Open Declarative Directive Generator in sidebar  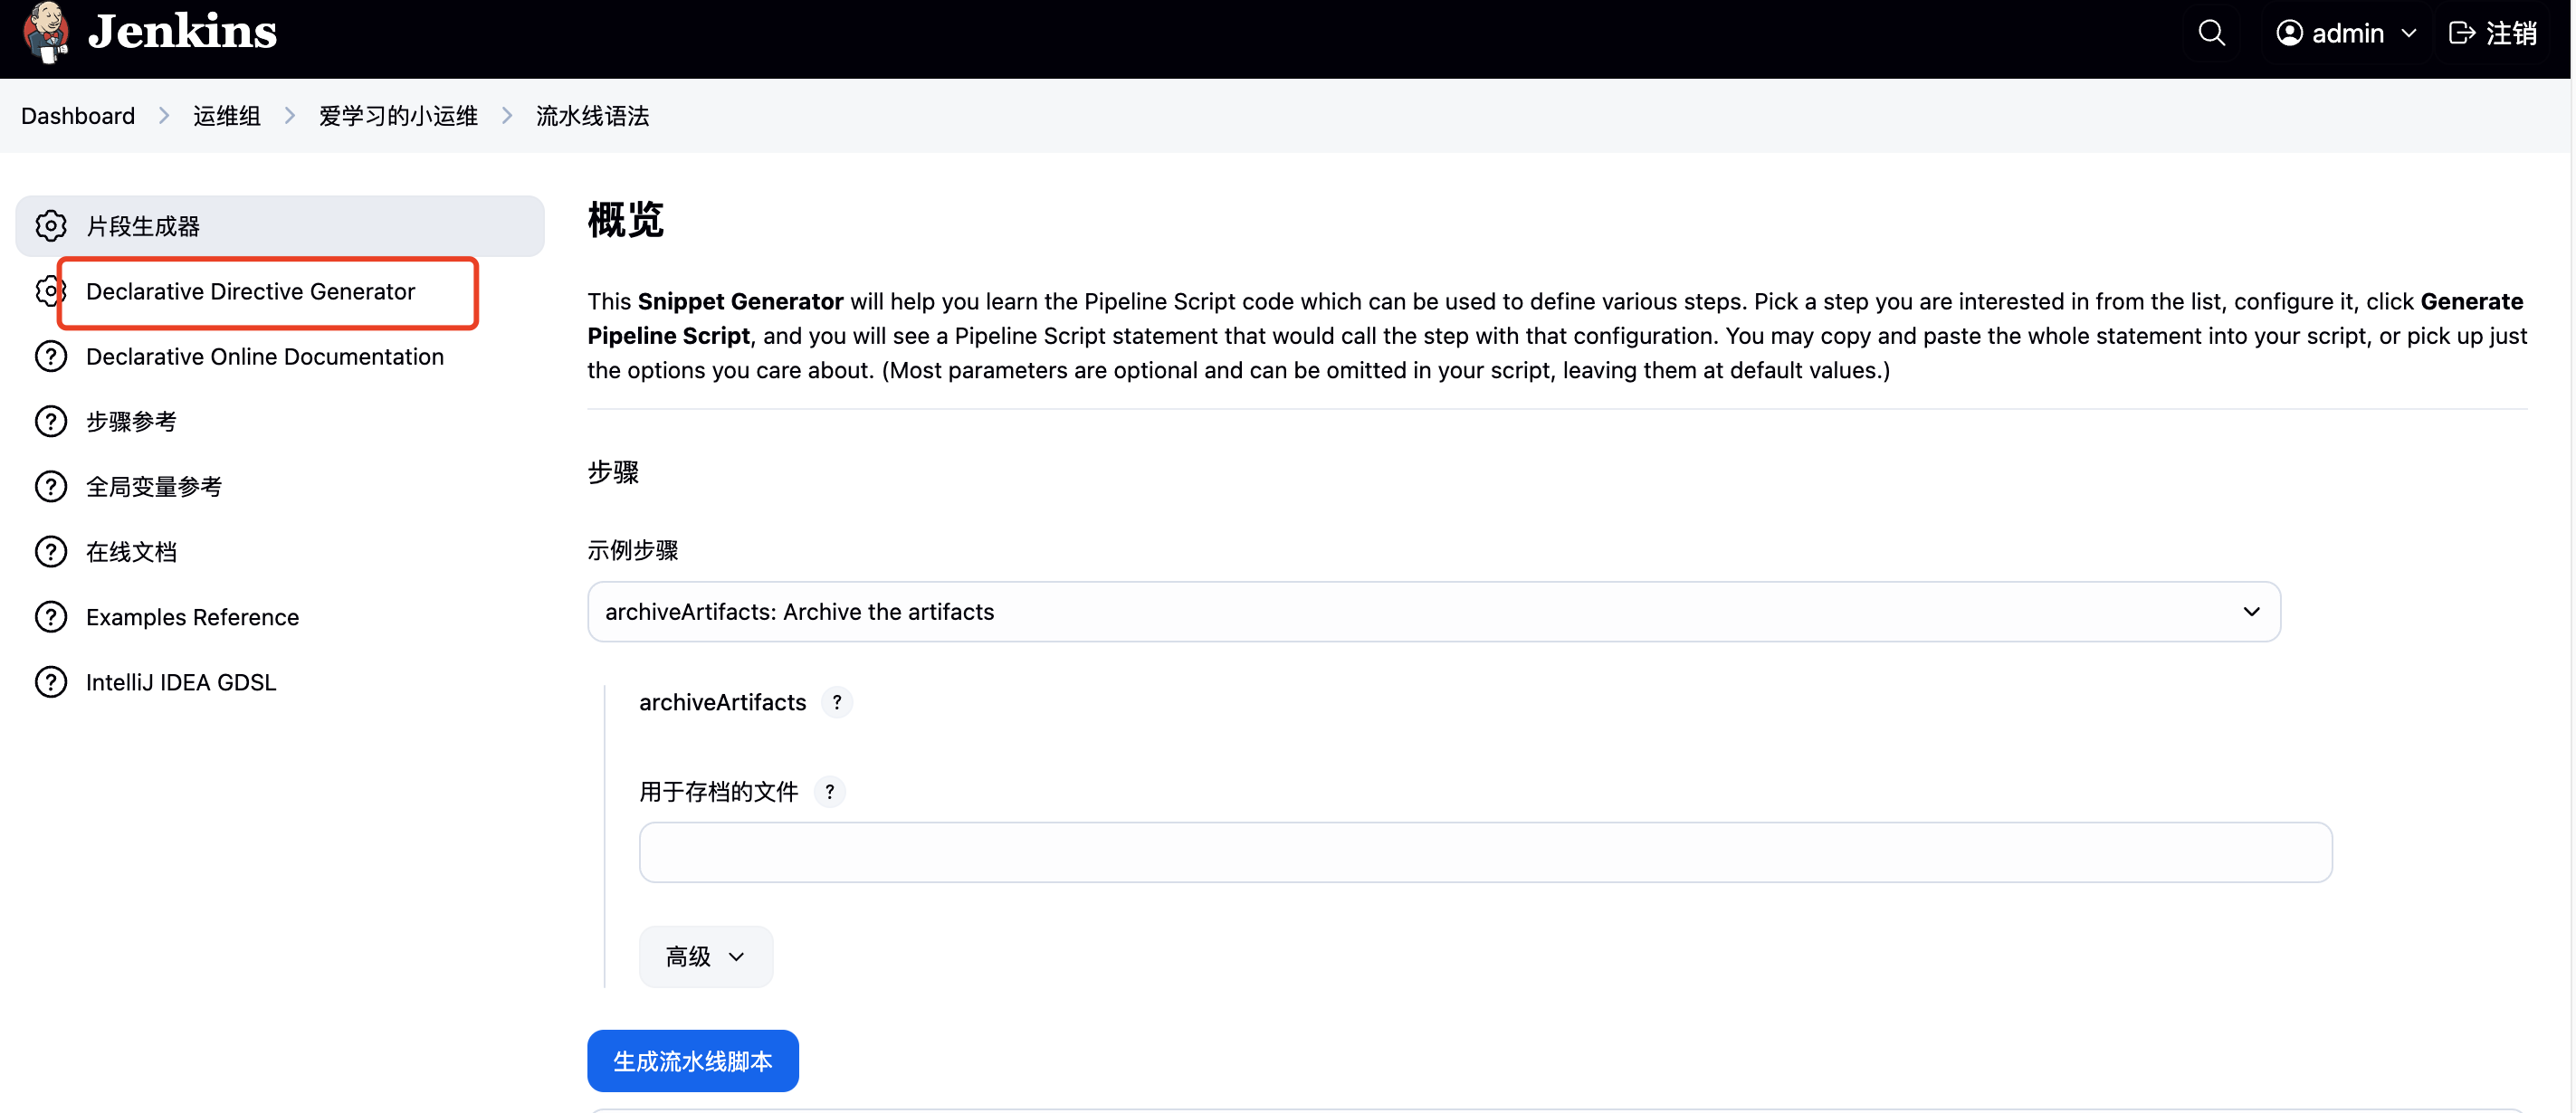point(250,292)
